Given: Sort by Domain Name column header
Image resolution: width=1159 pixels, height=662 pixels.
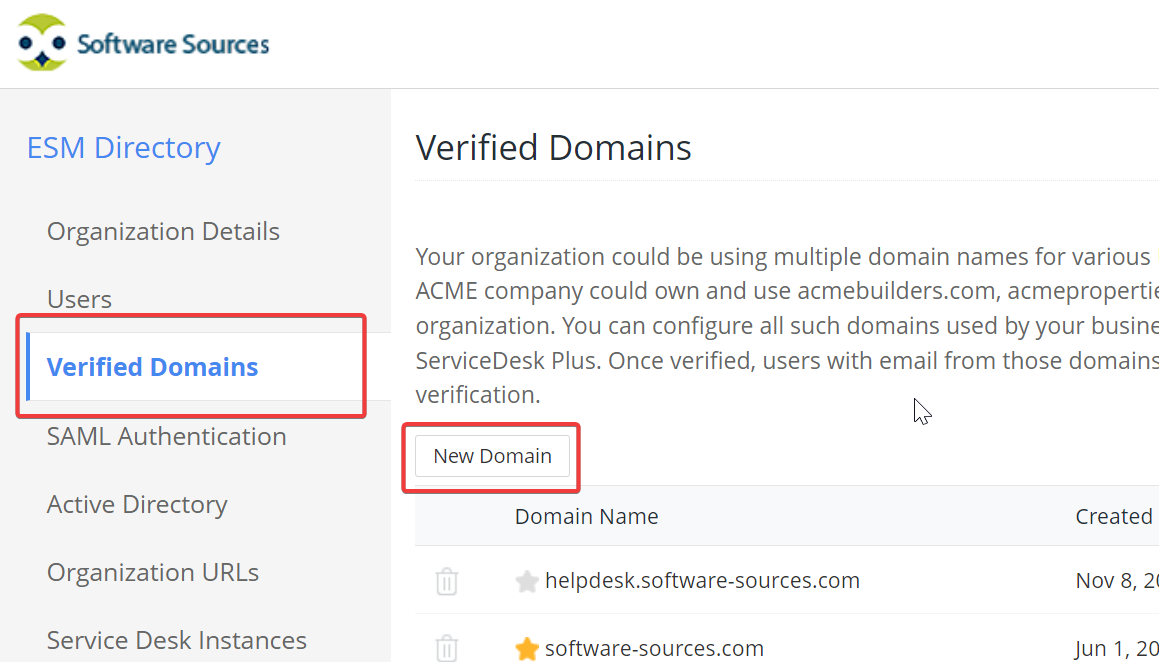Looking at the screenshot, I should click(x=586, y=516).
